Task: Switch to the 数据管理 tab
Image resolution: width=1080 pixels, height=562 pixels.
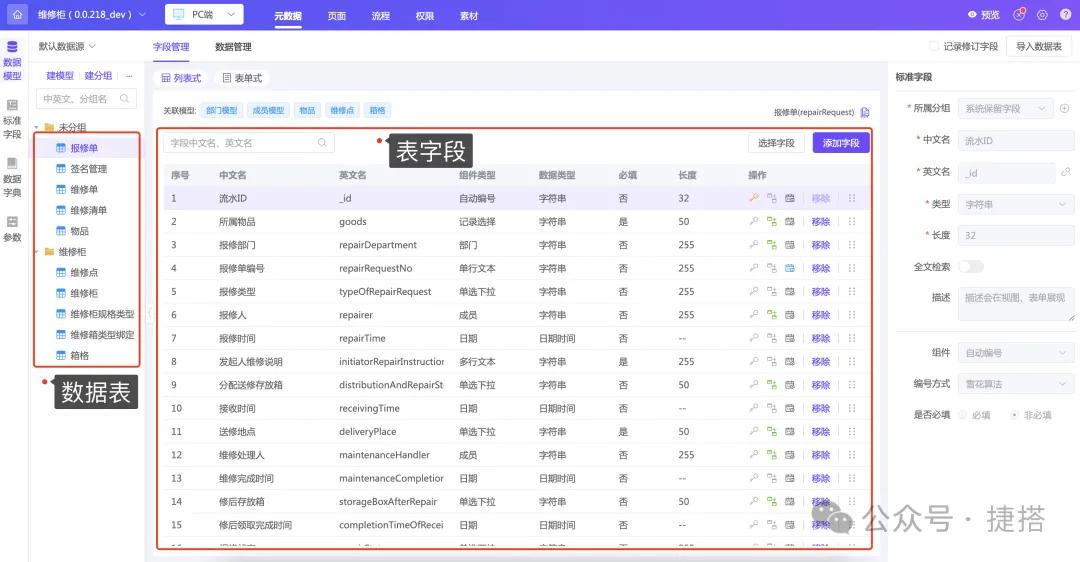Action: (233, 46)
